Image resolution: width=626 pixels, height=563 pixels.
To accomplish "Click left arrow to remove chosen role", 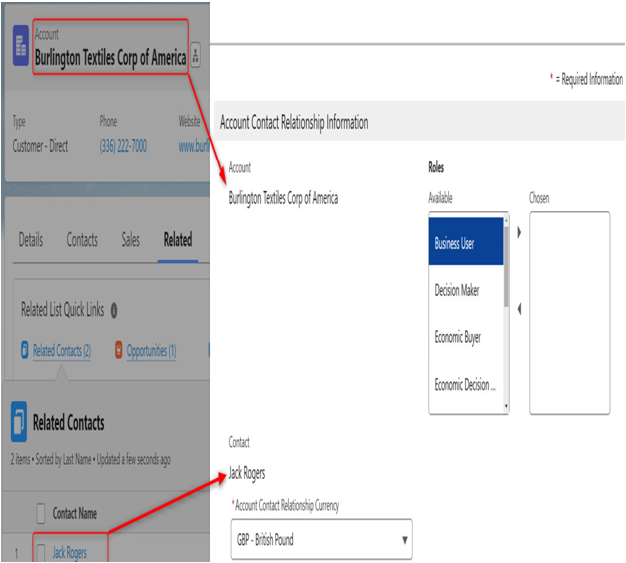I will point(519,309).
